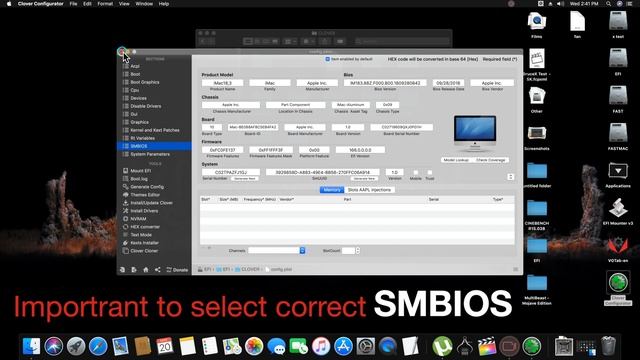The width and height of the screenshot is (640, 360).
Task: Select Disable Drivers in the sidebar
Action: coord(146,106)
